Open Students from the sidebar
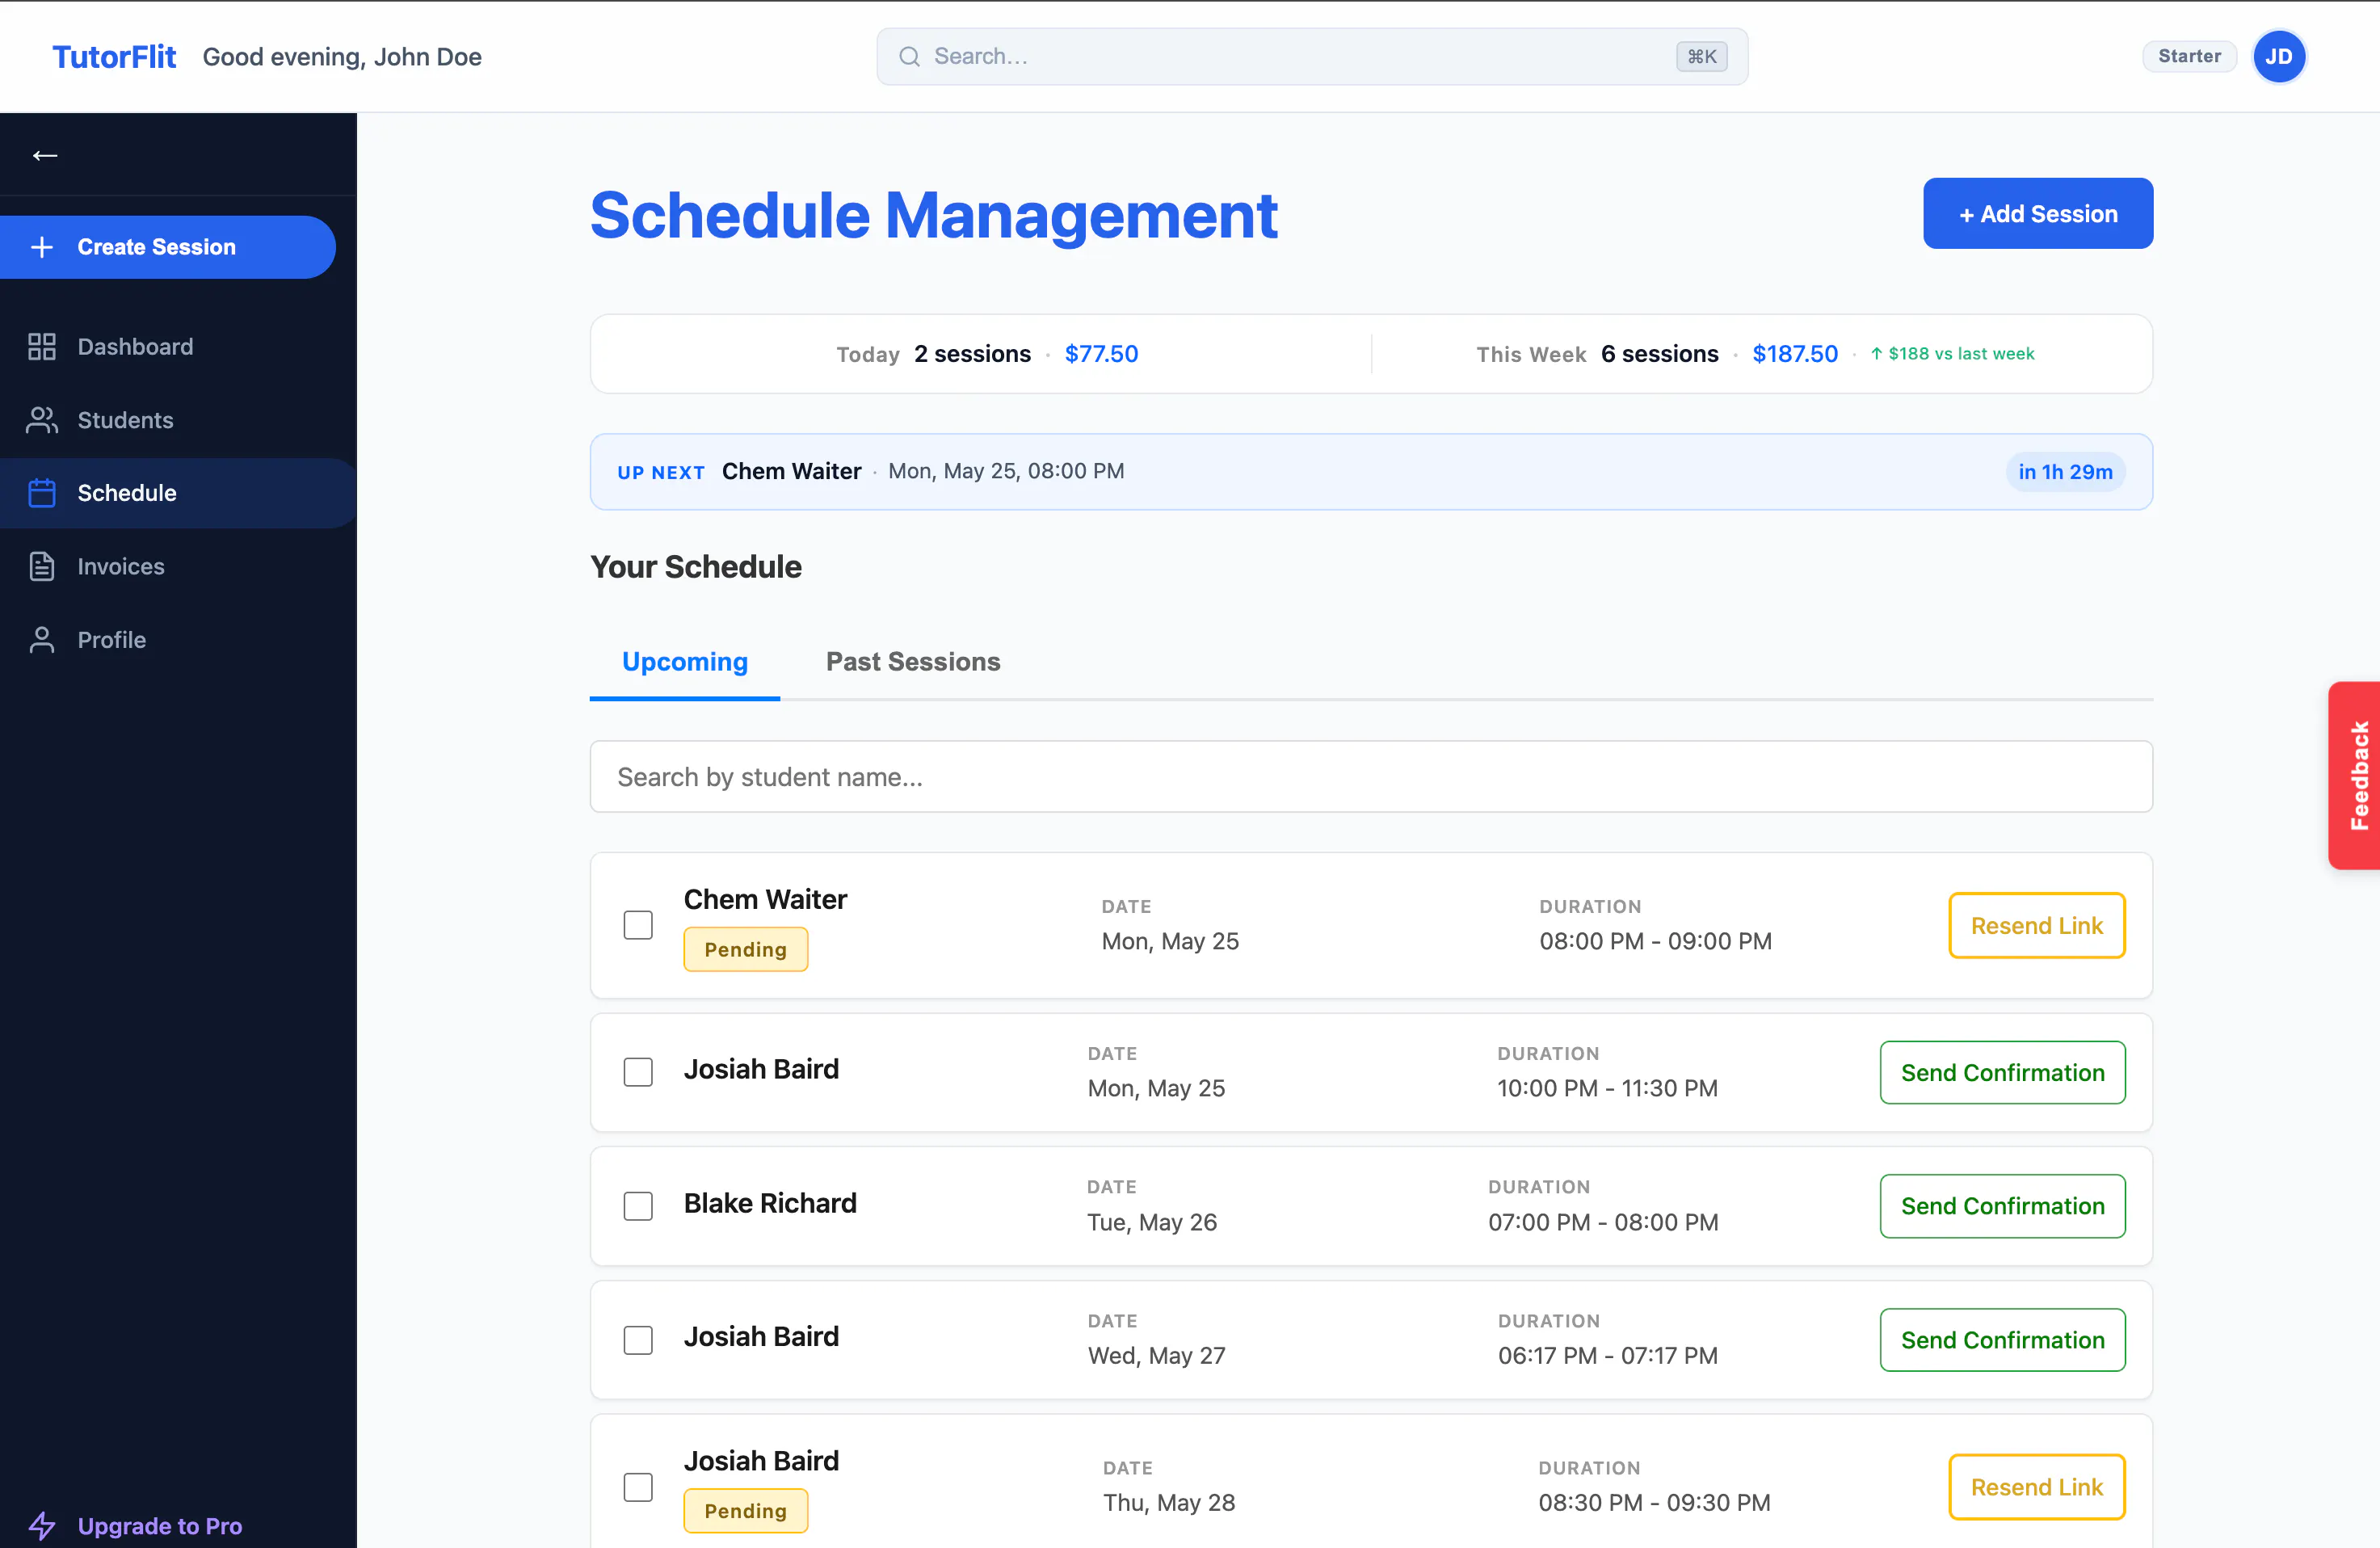The height and width of the screenshot is (1548, 2380). (x=178, y=420)
